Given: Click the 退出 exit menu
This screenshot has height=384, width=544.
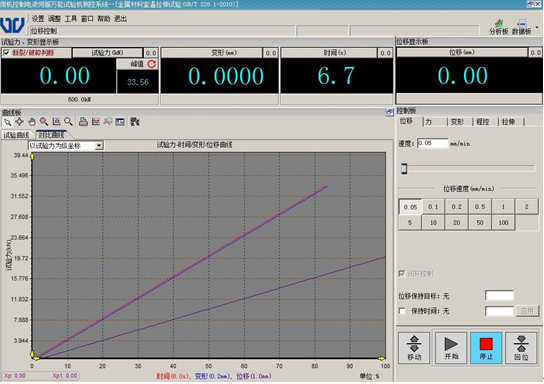Looking at the screenshot, I should (120, 19).
